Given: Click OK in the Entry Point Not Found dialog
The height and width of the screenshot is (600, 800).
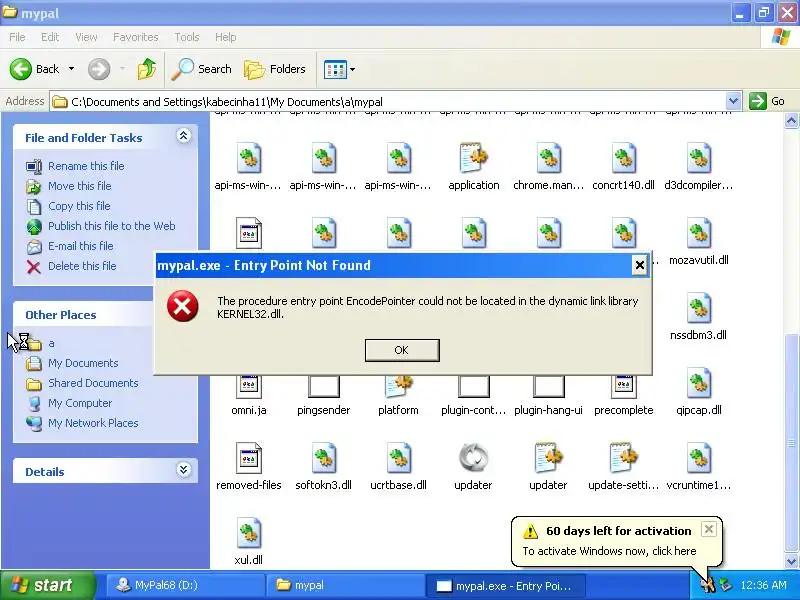Looking at the screenshot, I should [402, 350].
